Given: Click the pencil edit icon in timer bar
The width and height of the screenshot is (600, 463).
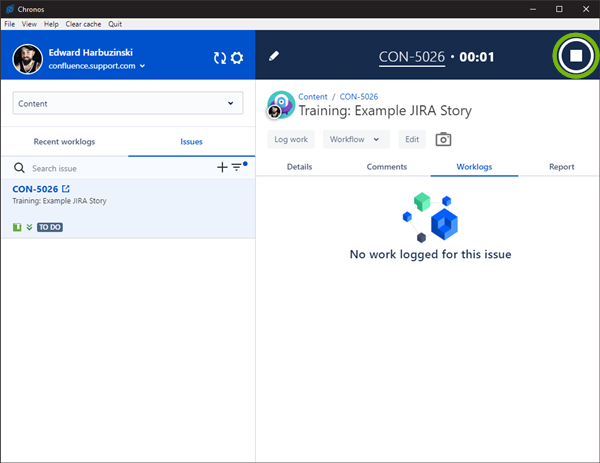Looking at the screenshot, I should [x=274, y=56].
